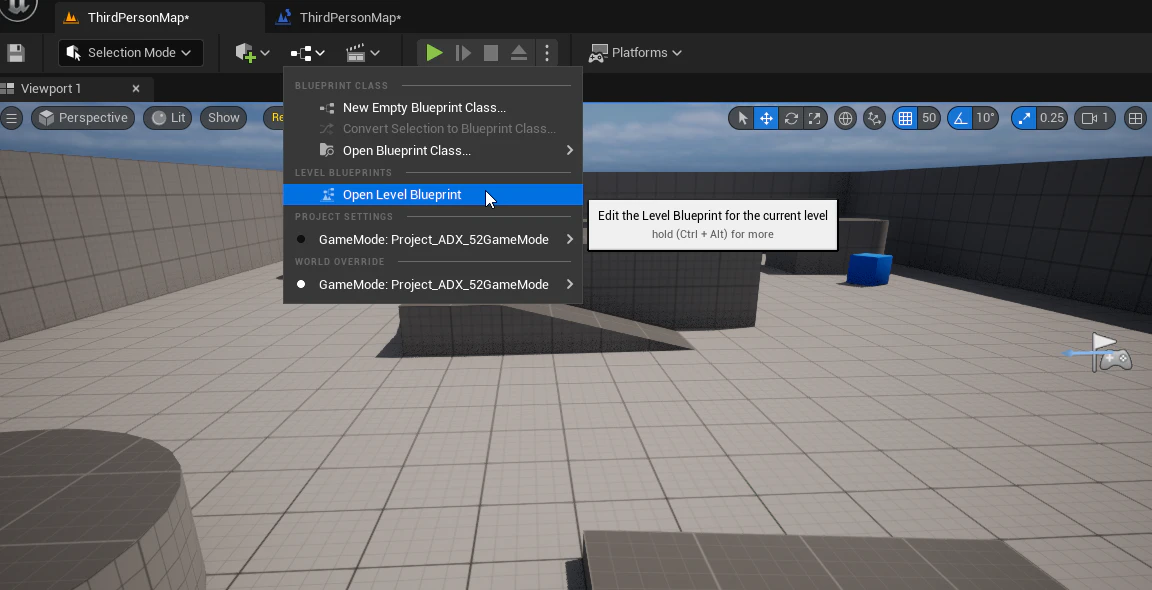This screenshot has height=590, width=1152.
Task: Choose New Empty Blueprint Class
Action: coord(433,108)
